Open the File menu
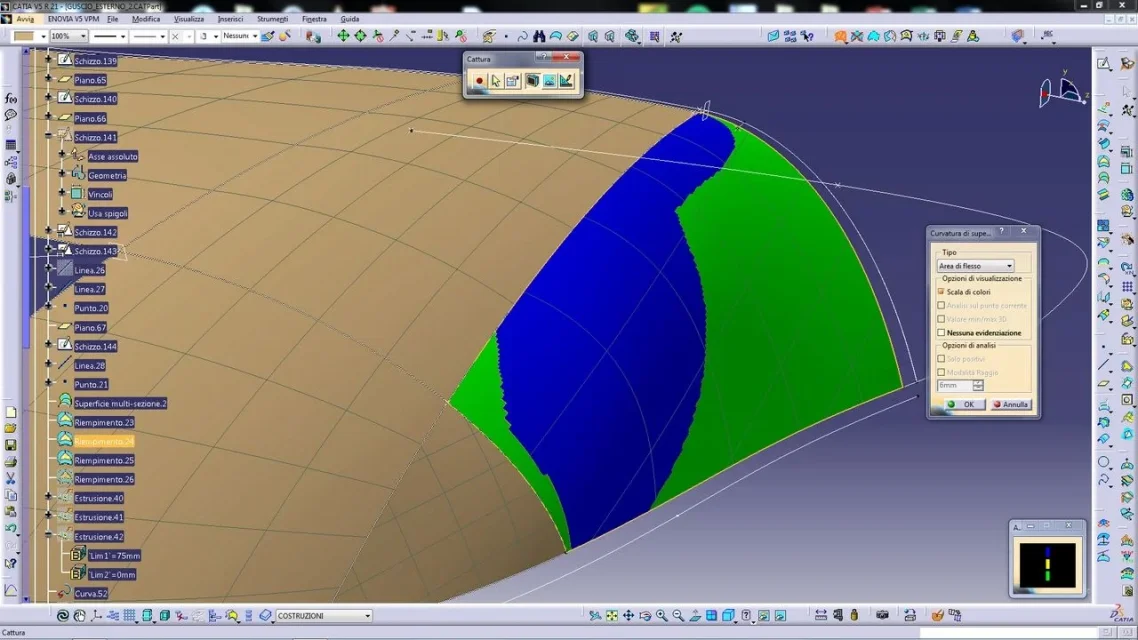1138x640 pixels. tap(112, 19)
